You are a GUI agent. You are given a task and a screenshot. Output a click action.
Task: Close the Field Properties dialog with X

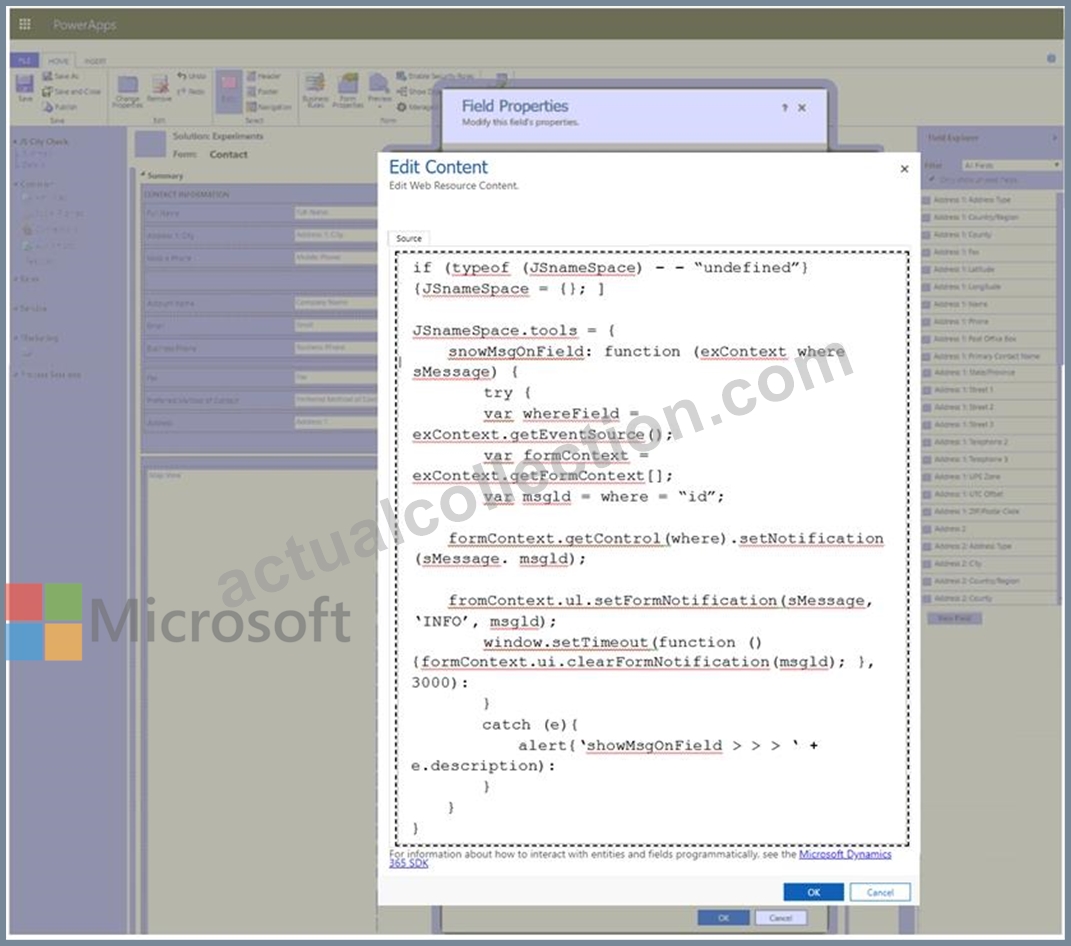(x=802, y=107)
